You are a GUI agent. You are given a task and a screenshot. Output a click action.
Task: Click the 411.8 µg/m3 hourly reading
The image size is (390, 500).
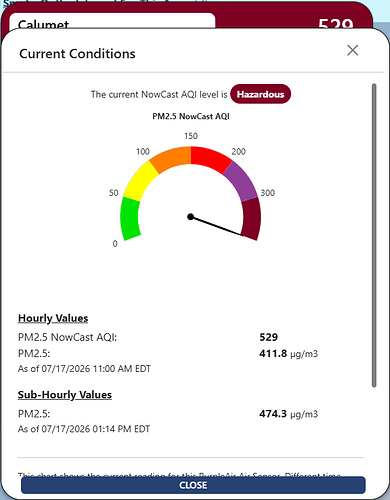(288, 353)
